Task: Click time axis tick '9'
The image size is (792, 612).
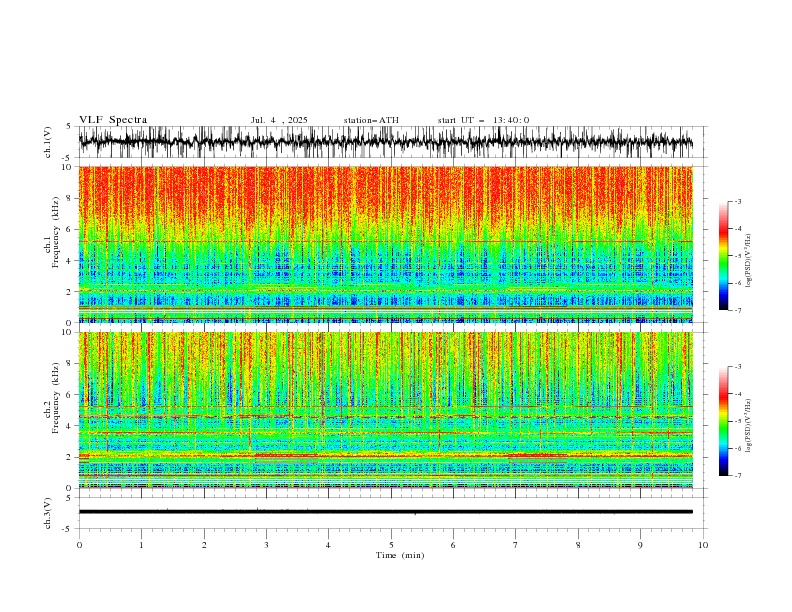Action: click(640, 545)
